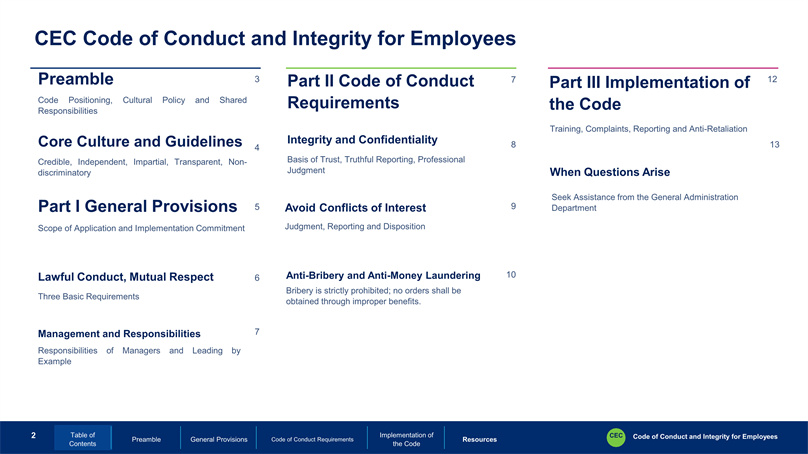Screen dimensions: 808x454
Task: Click 'Judgment, Reporting and Disposition' text
Action: [x=355, y=226]
